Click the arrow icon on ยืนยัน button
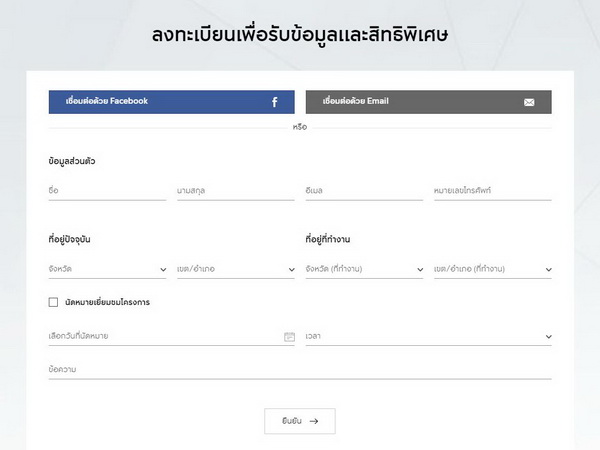The width and height of the screenshot is (600, 450). coord(314,421)
